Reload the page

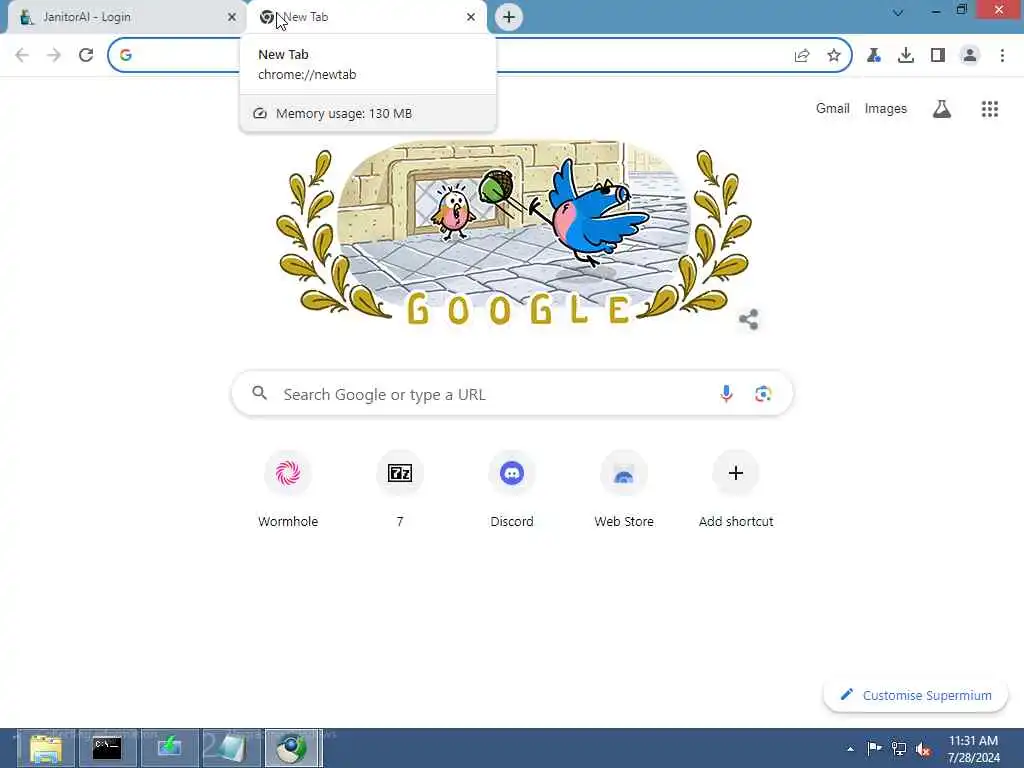pyautogui.click(x=86, y=55)
